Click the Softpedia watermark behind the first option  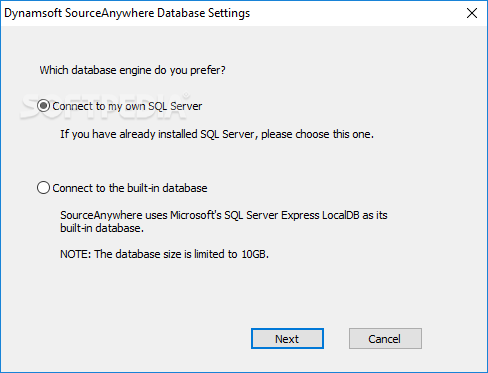(105, 106)
